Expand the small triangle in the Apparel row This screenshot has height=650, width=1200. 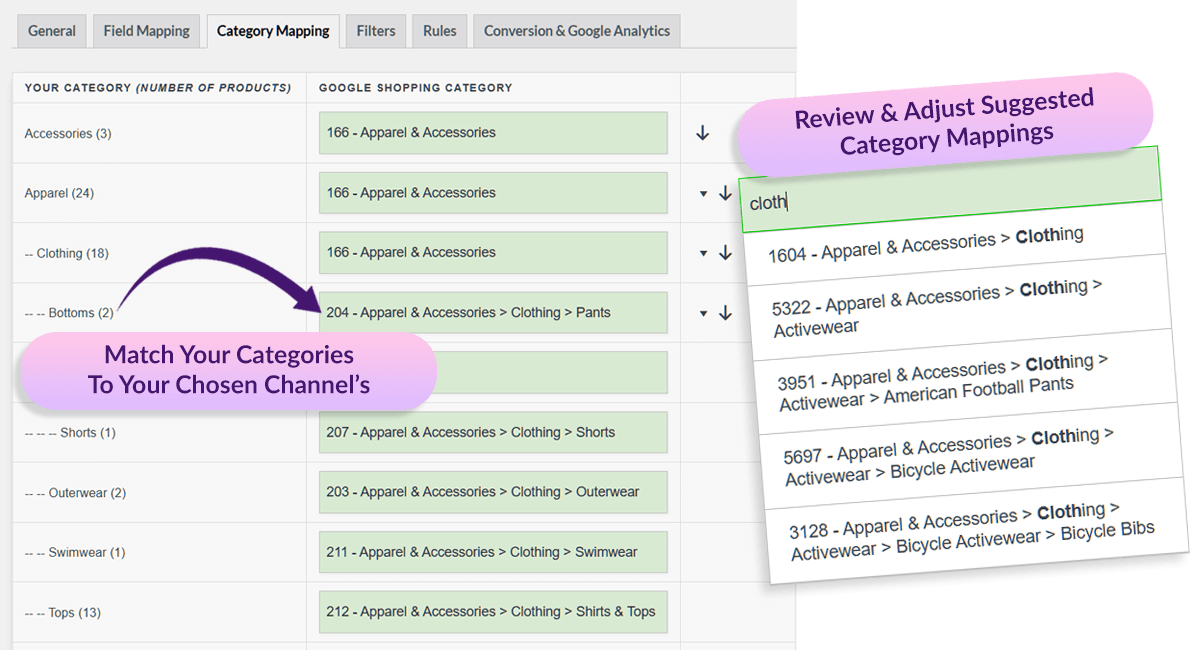click(x=704, y=194)
